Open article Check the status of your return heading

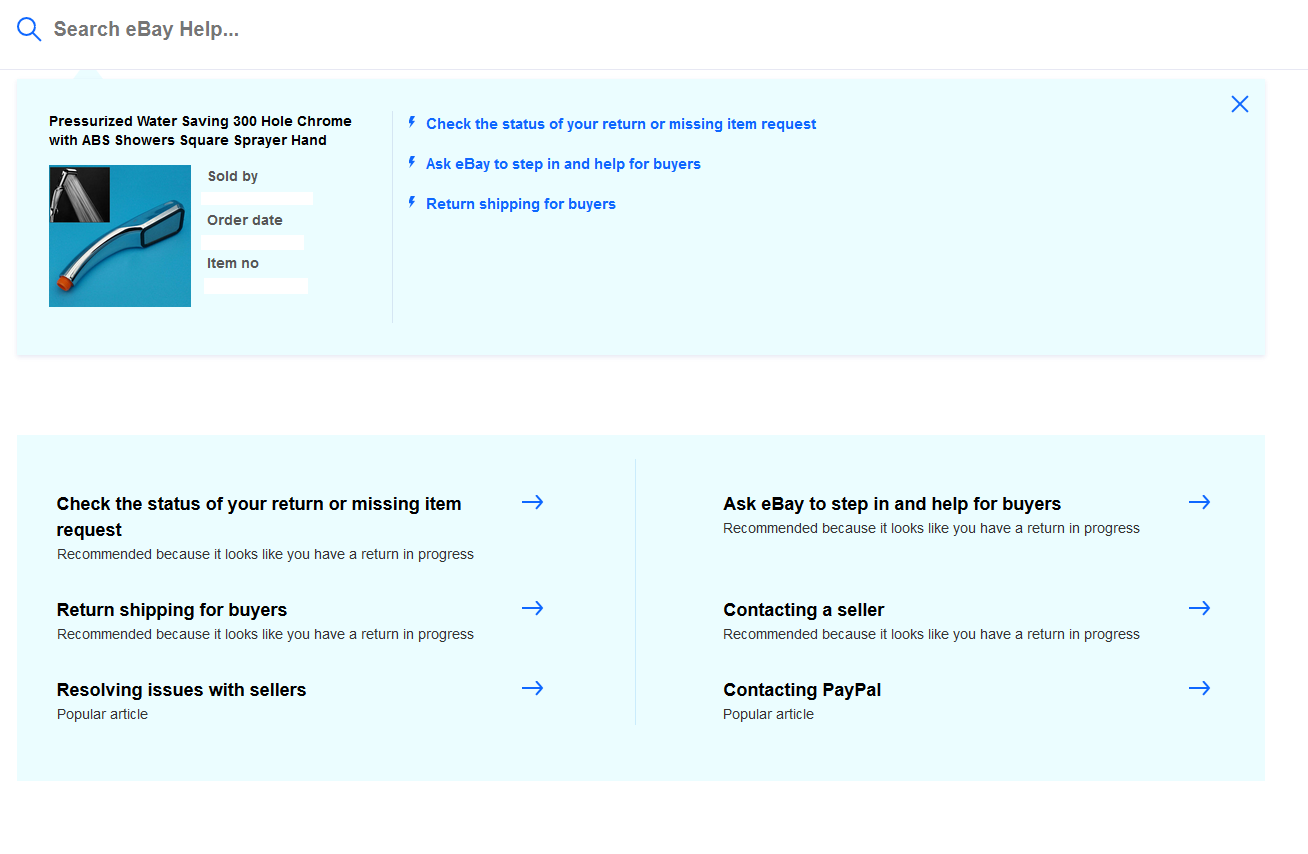pos(259,517)
